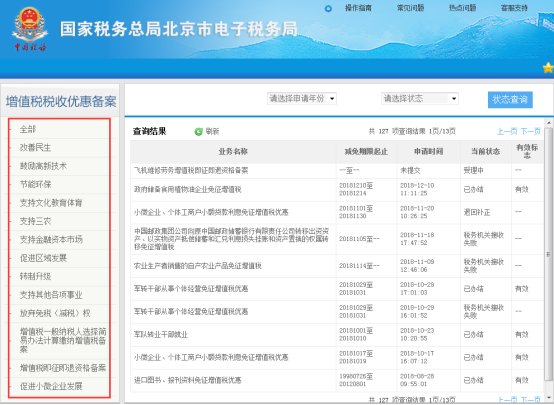Open 客服支持 in the top navigation

pyautogui.click(x=514, y=8)
